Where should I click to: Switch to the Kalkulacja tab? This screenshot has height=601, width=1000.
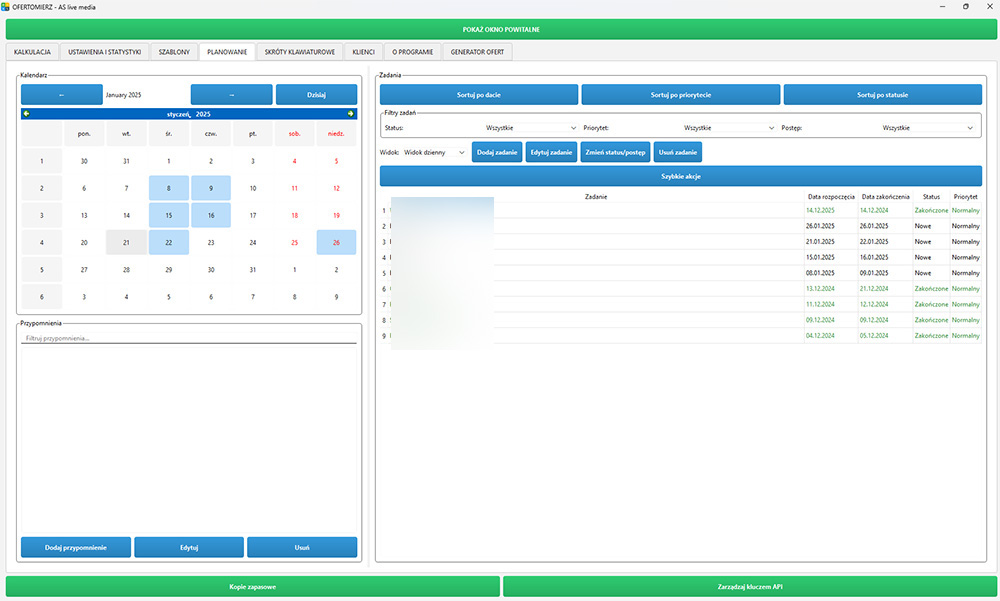[x=32, y=51]
